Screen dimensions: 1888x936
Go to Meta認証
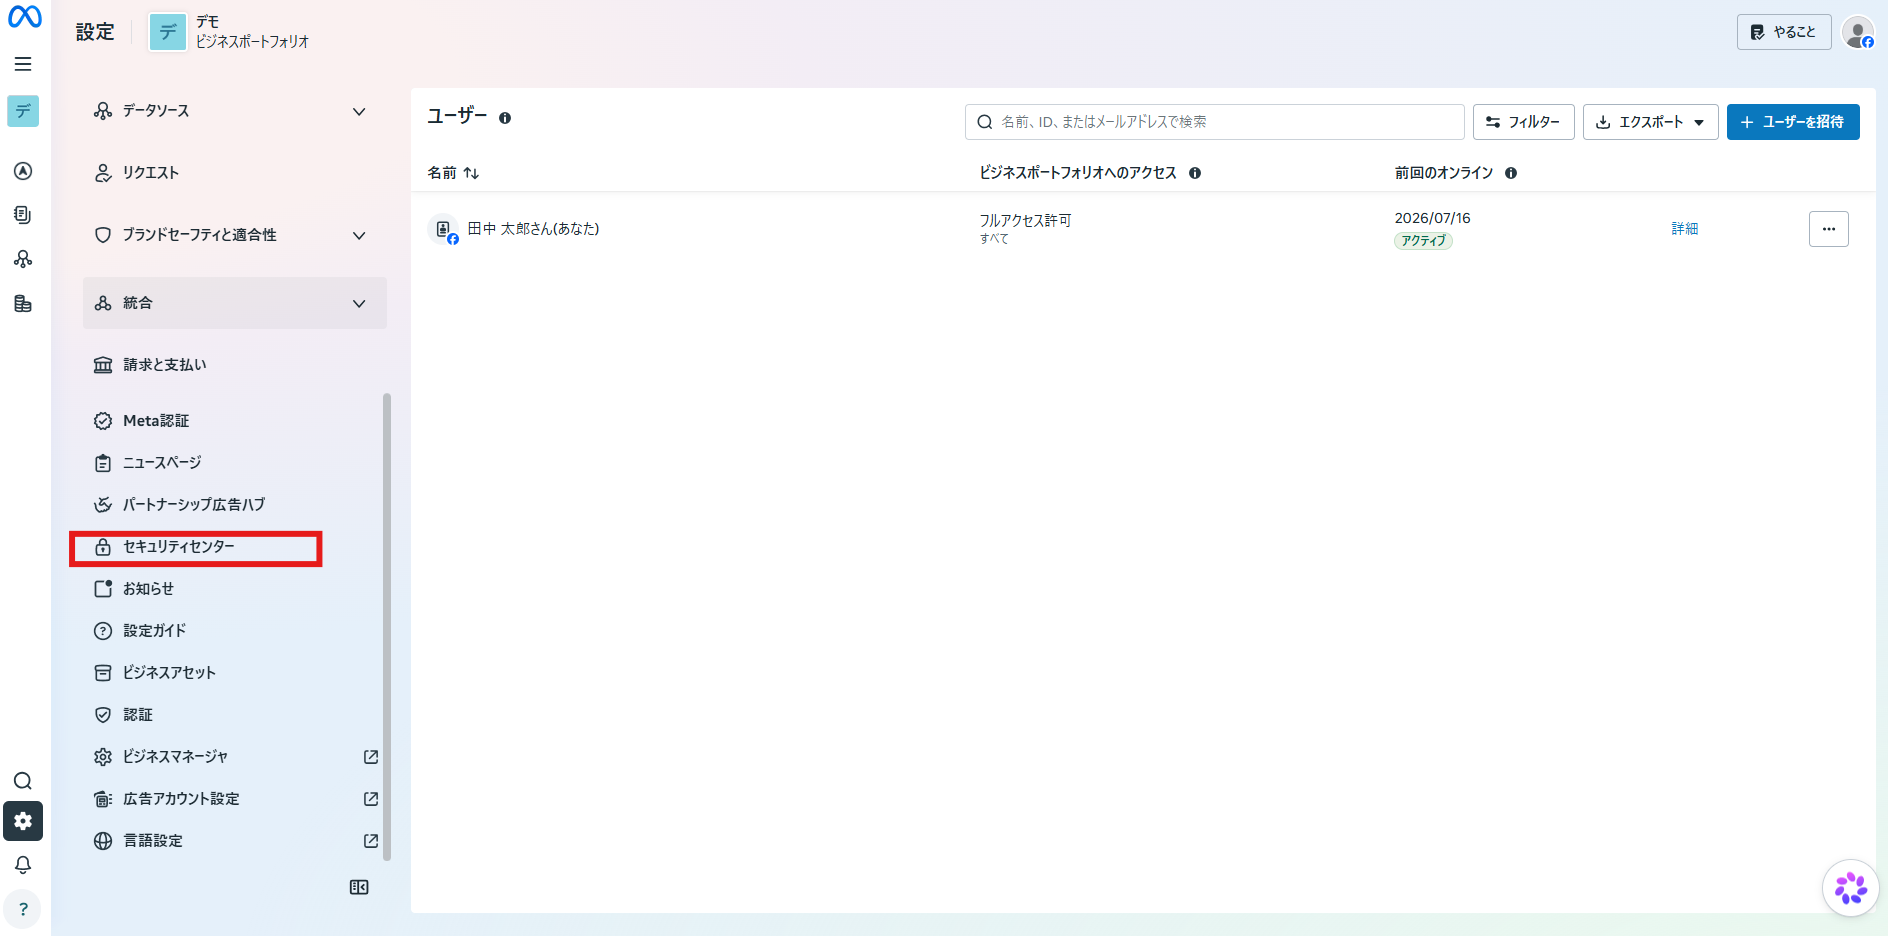pos(235,421)
